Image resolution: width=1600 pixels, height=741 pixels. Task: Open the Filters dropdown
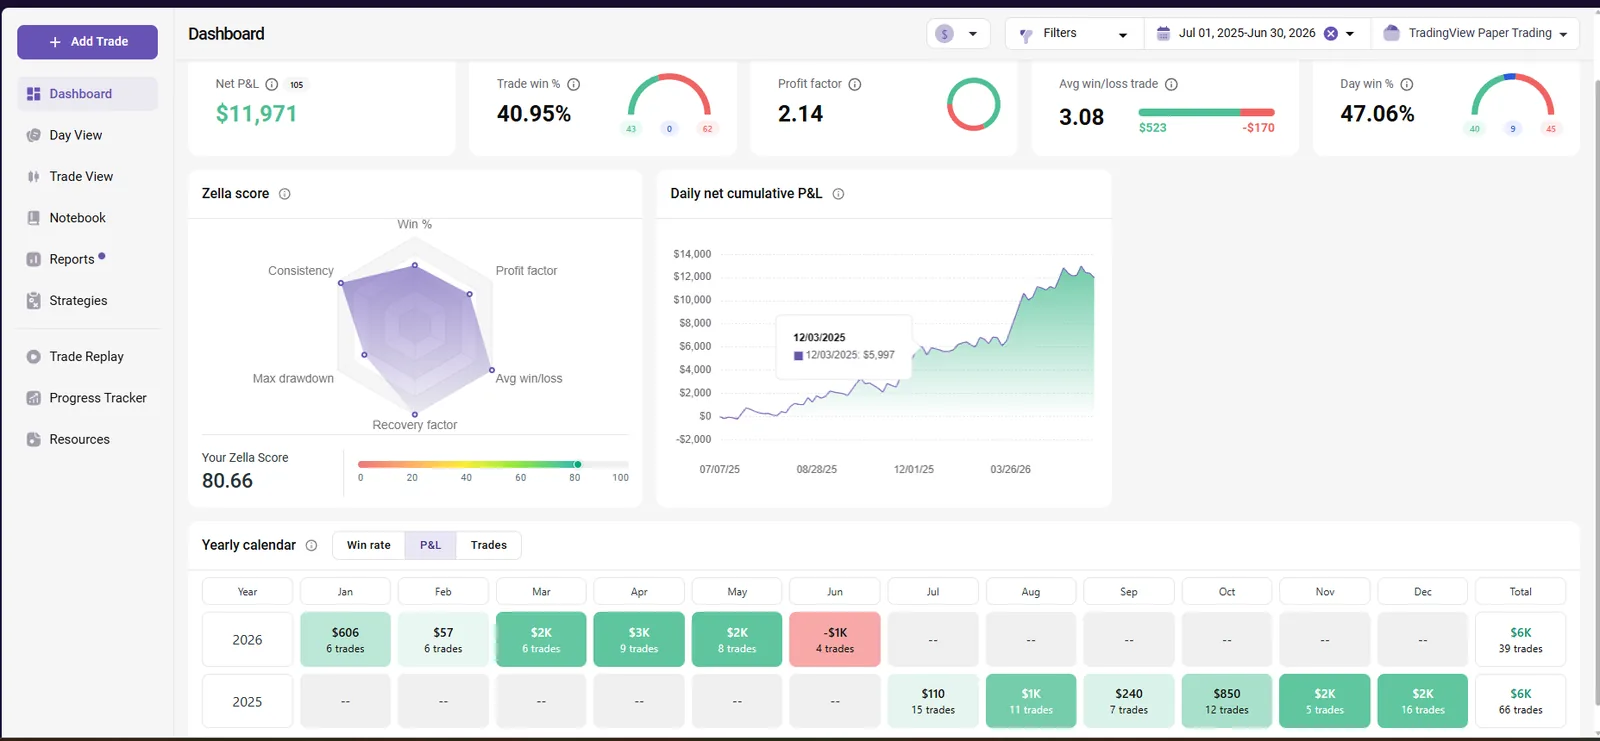pyautogui.click(x=1074, y=33)
